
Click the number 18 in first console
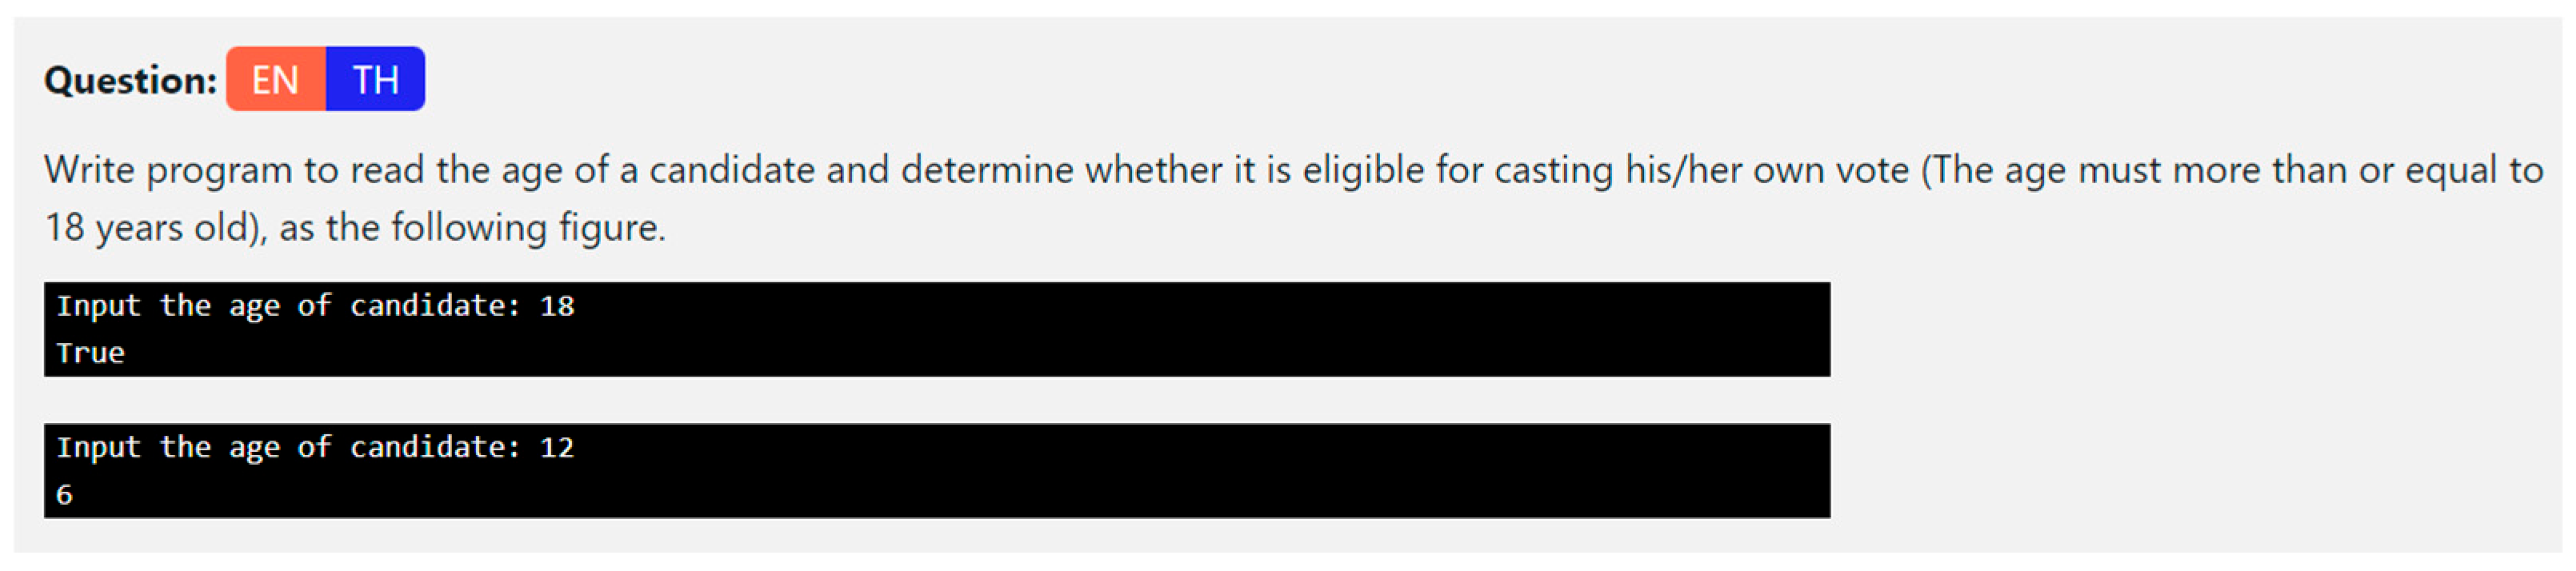click(557, 306)
